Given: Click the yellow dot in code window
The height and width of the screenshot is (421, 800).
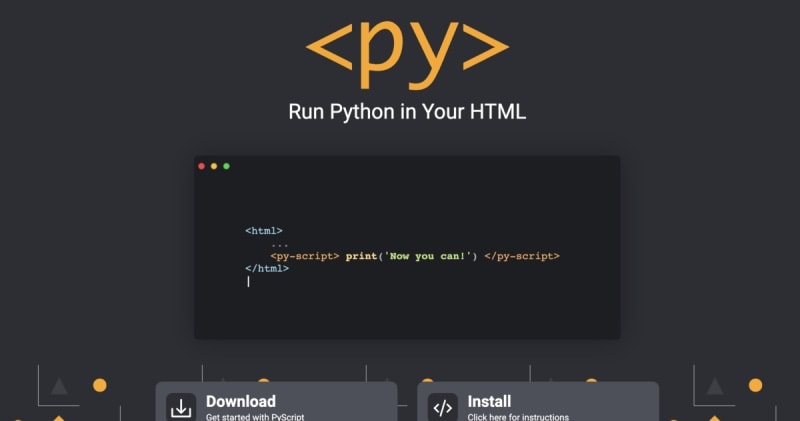Looking at the screenshot, I should tap(214, 166).
